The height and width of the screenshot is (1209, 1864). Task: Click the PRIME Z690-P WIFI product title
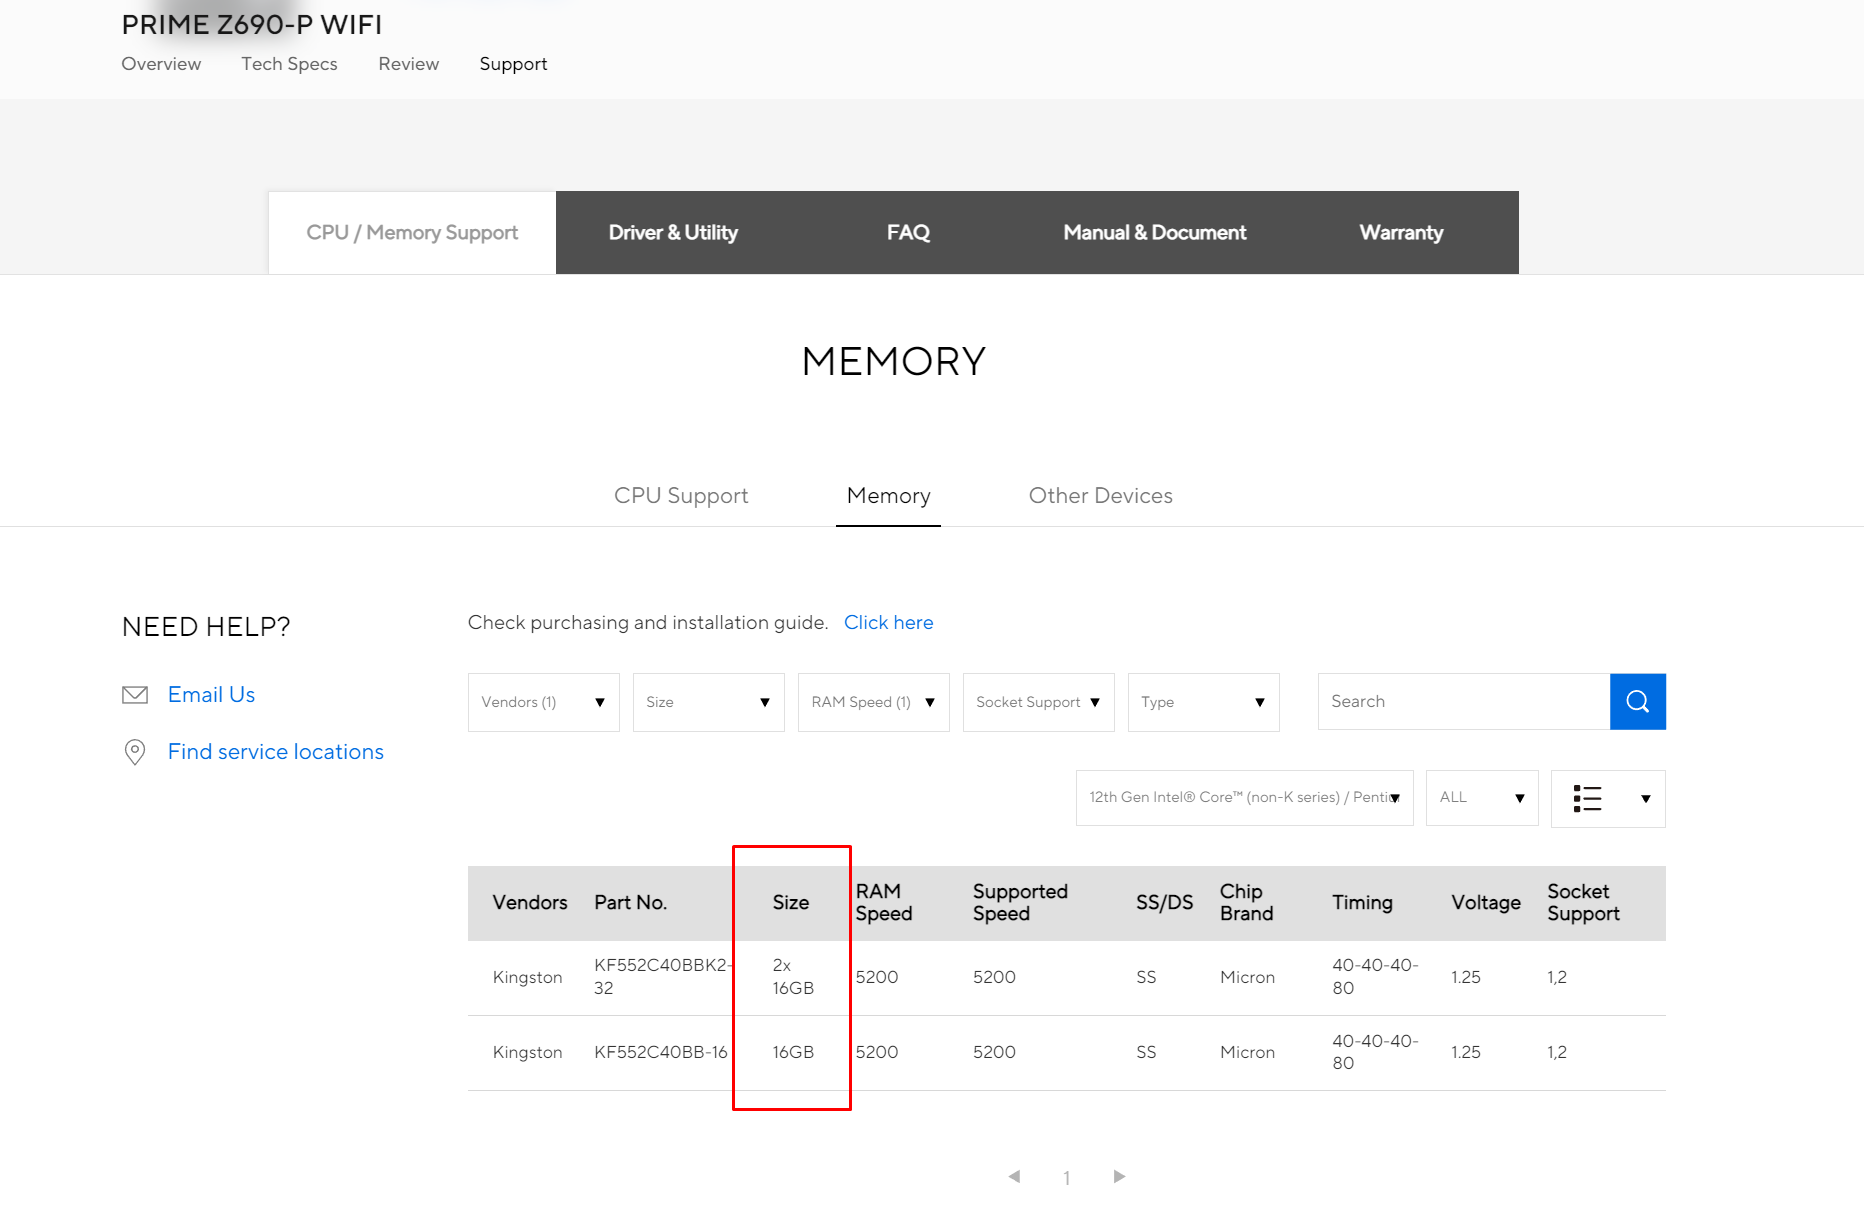point(252,25)
